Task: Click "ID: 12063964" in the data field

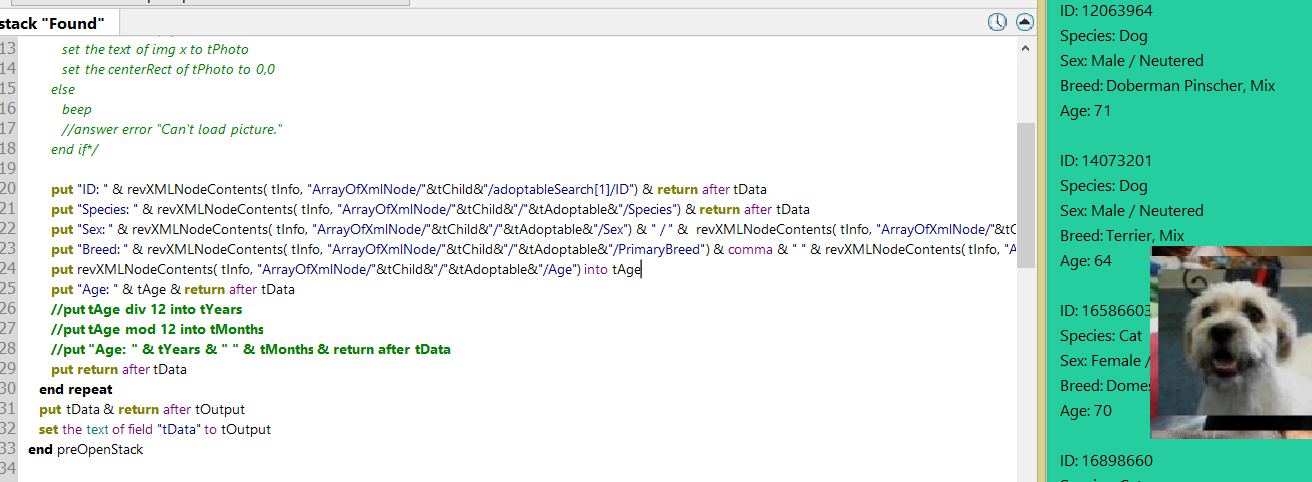Action: tap(1106, 11)
